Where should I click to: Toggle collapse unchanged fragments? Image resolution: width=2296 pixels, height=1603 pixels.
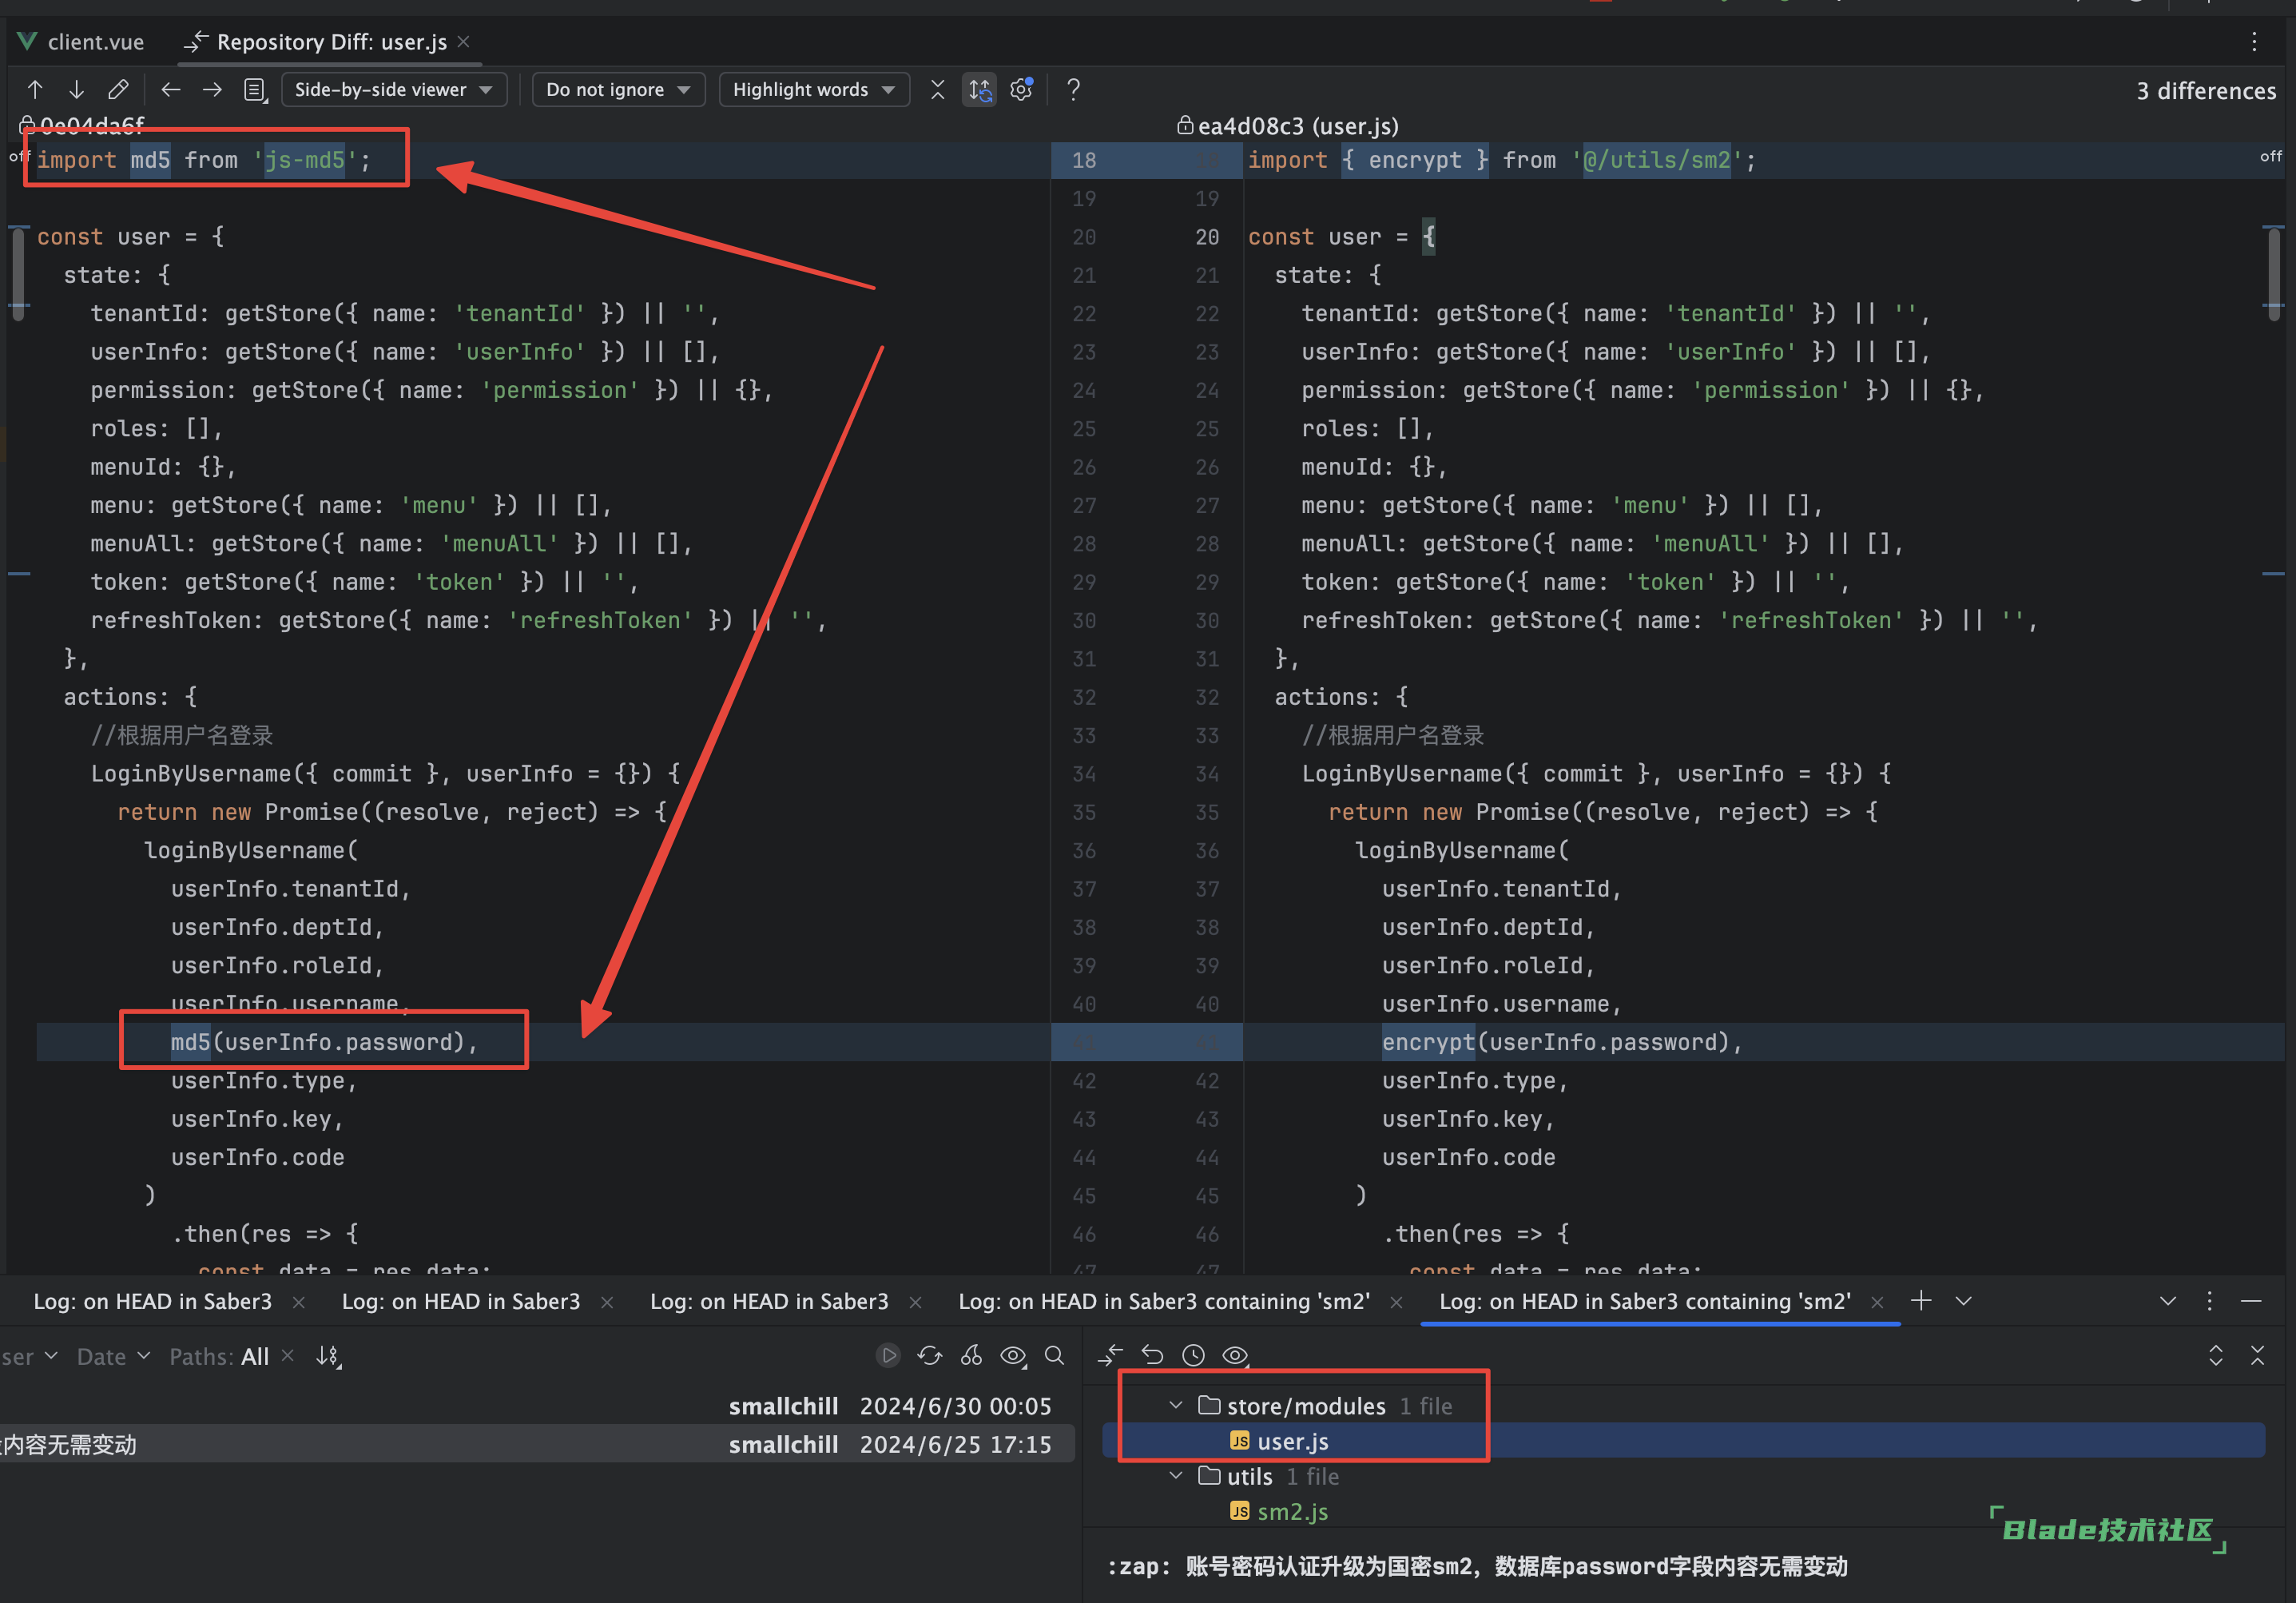coord(938,90)
